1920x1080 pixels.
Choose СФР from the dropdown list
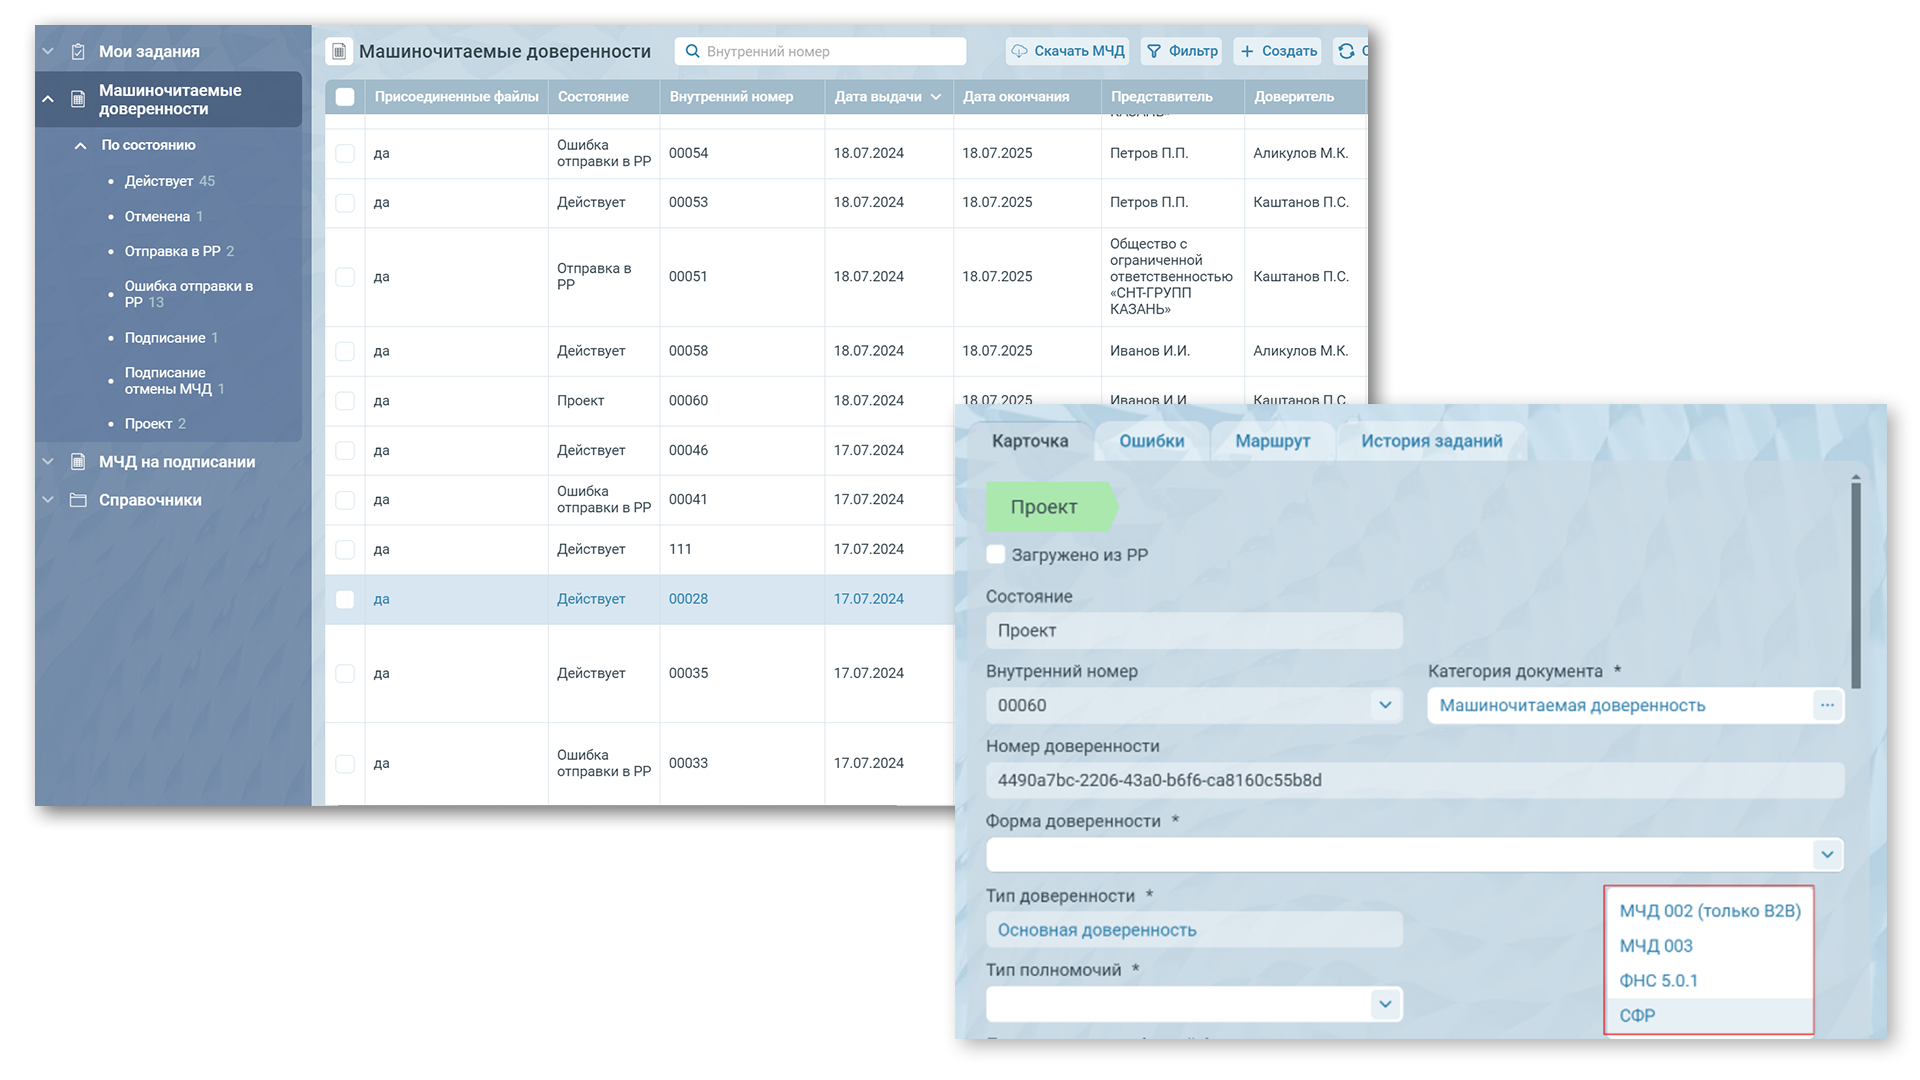click(1637, 1015)
